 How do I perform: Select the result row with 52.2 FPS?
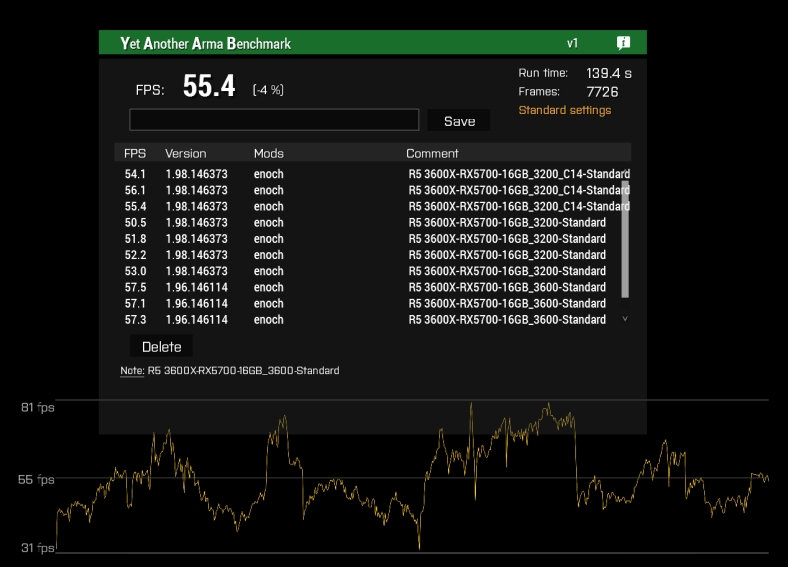coord(372,255)
